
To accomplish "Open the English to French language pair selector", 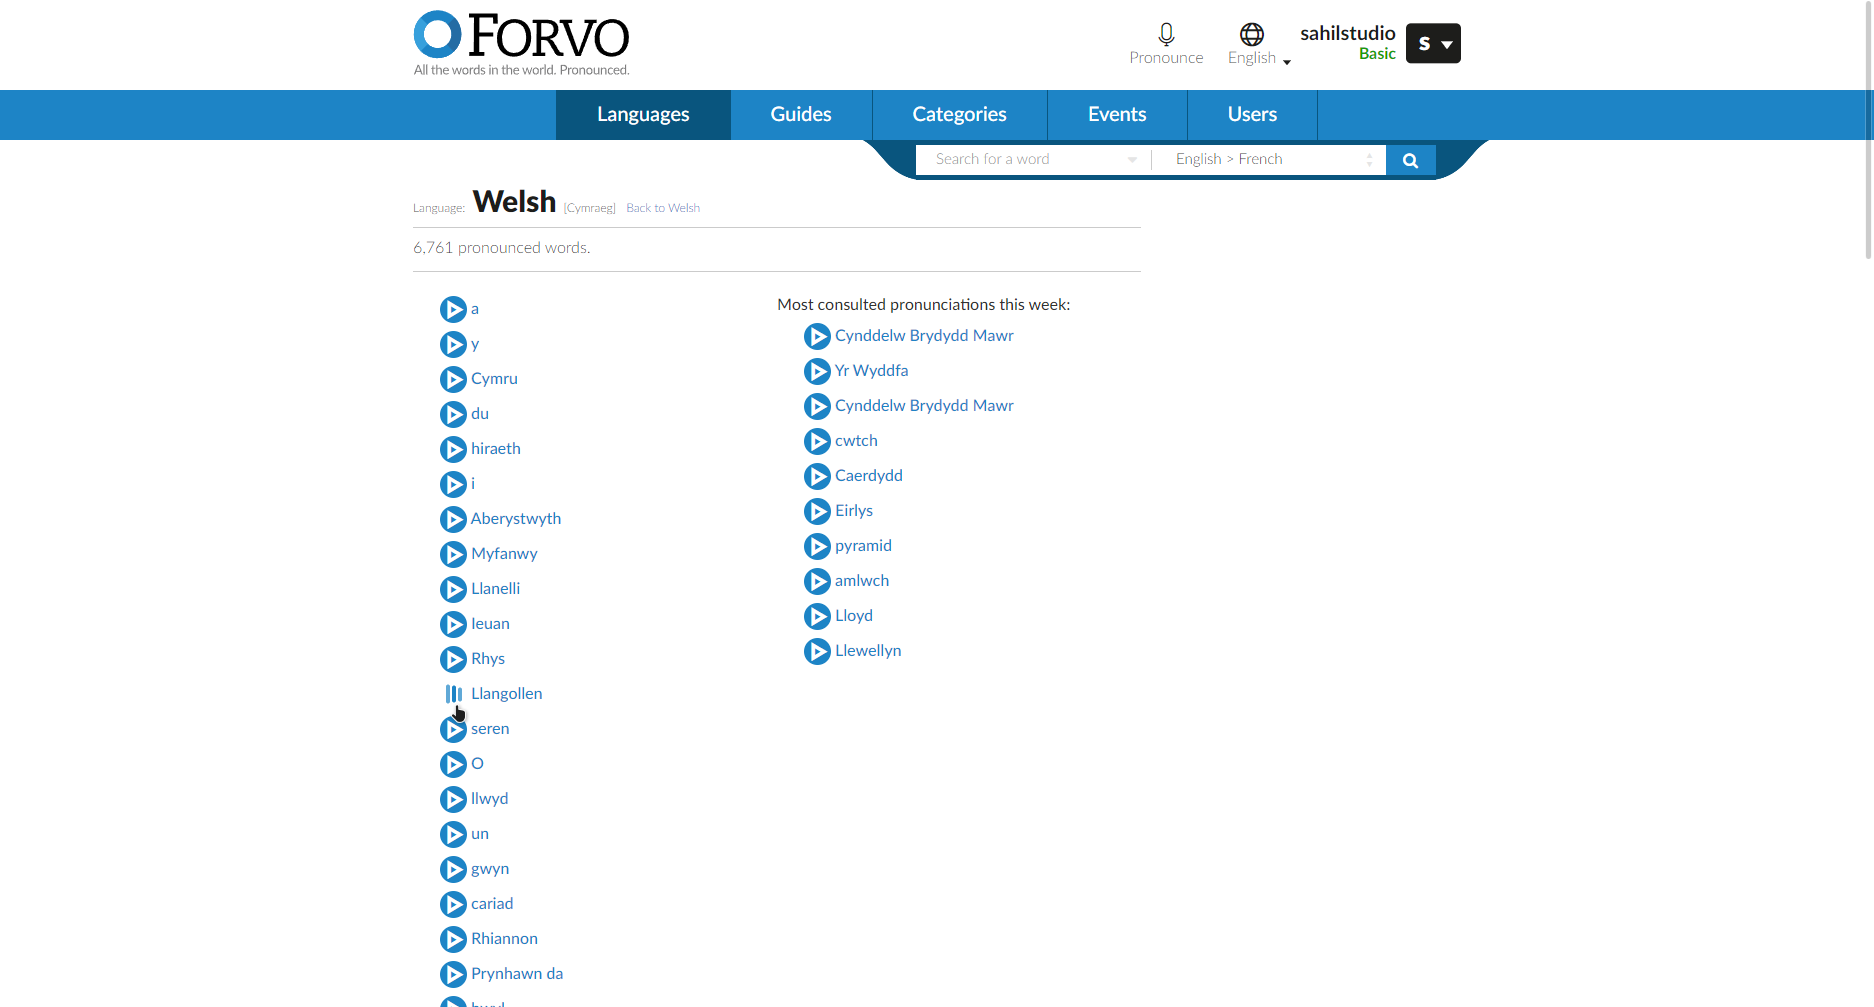I will (x=1268, y=159).
